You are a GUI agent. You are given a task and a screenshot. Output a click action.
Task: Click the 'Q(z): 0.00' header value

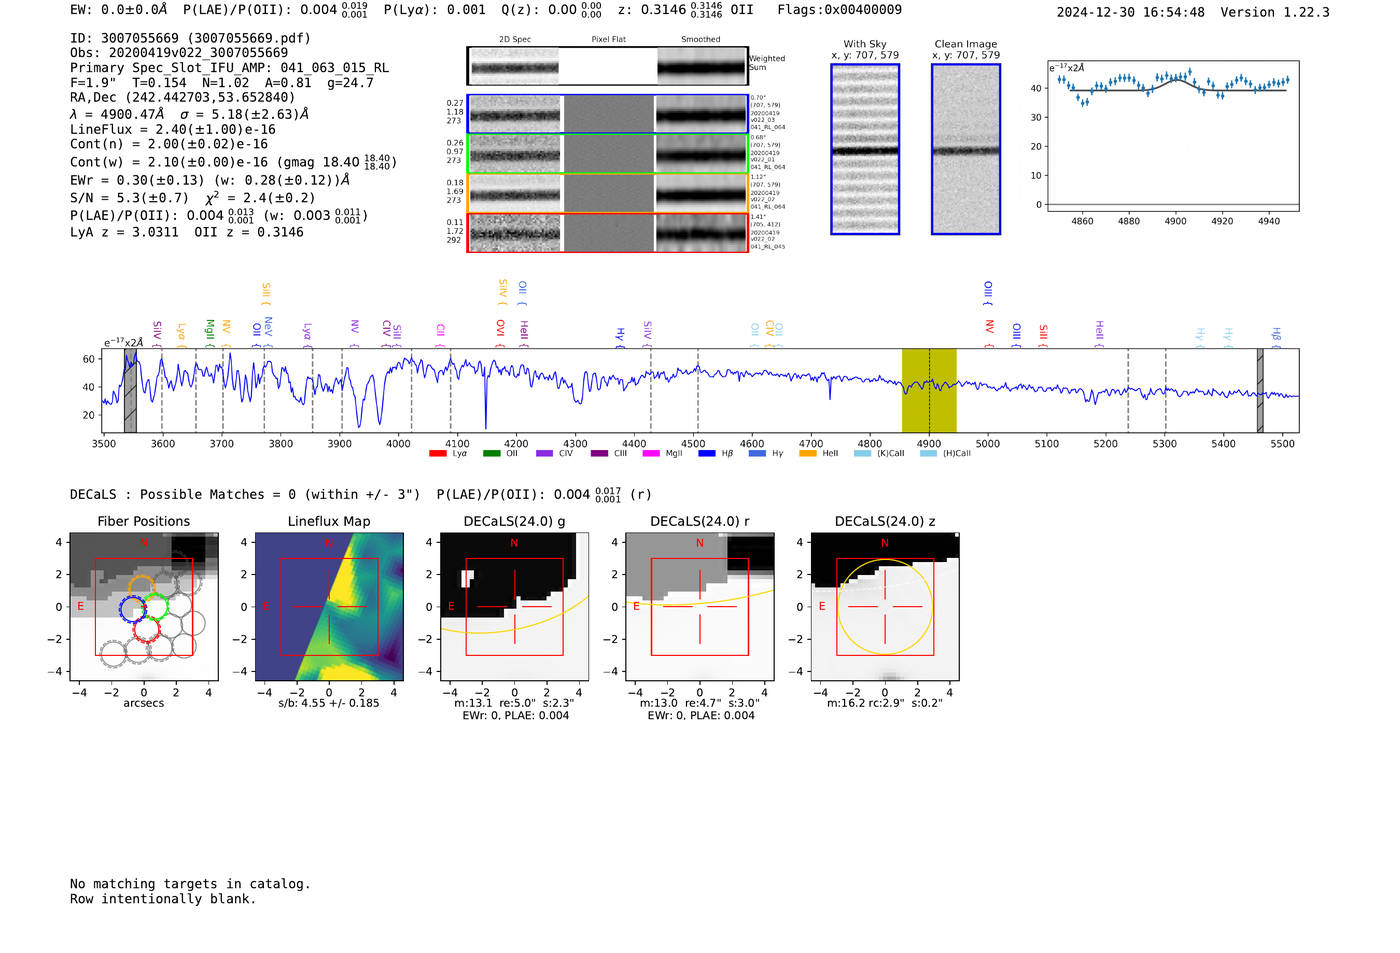tap(552, 10)
